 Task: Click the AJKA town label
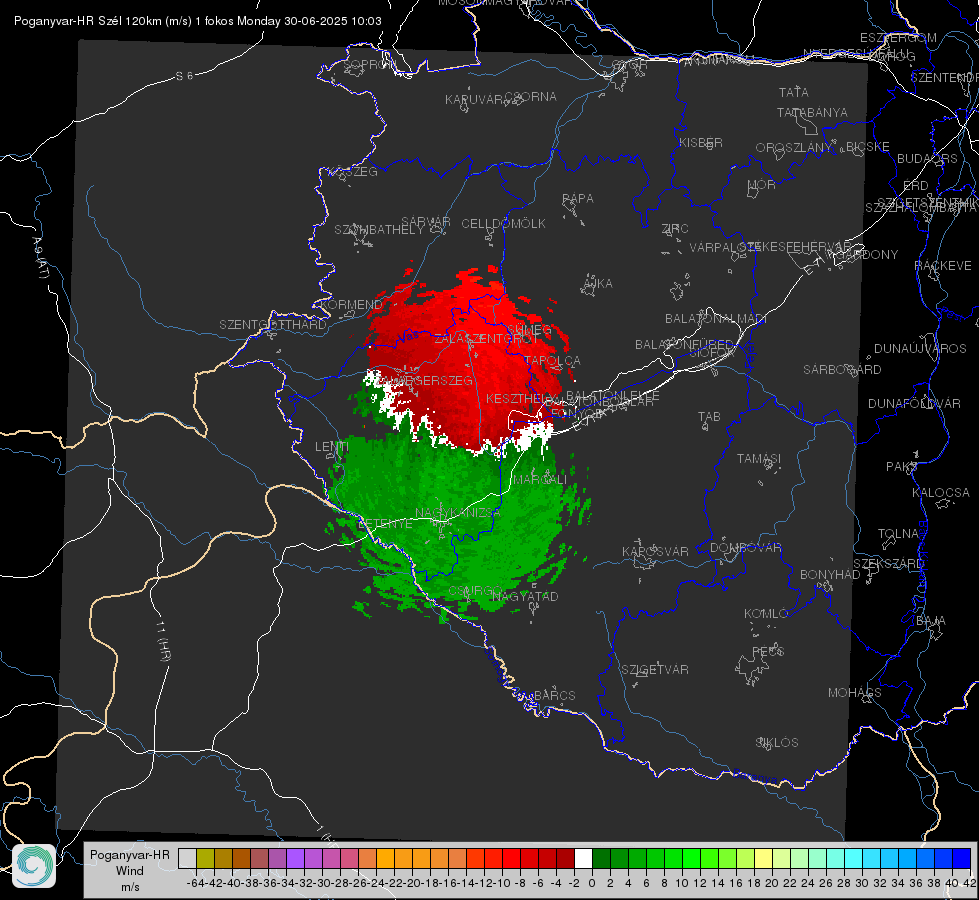pyautogui.click(x=598, y=284)
